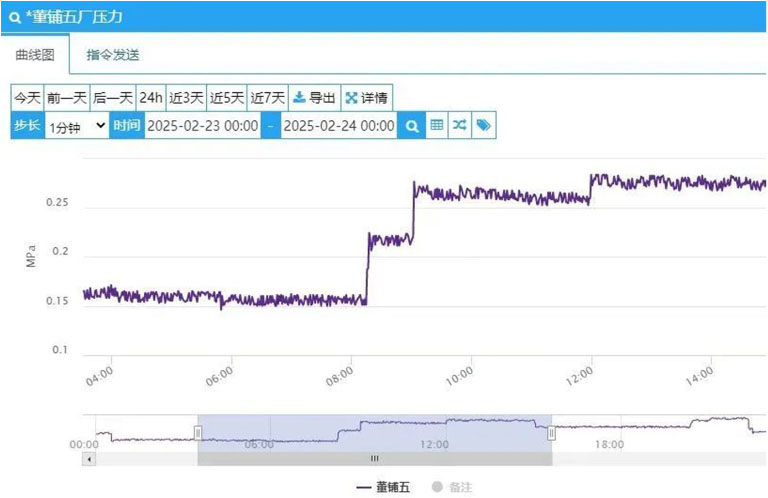Click the tags icon
This screenshot has width=768, height=498.
[483, 125]
